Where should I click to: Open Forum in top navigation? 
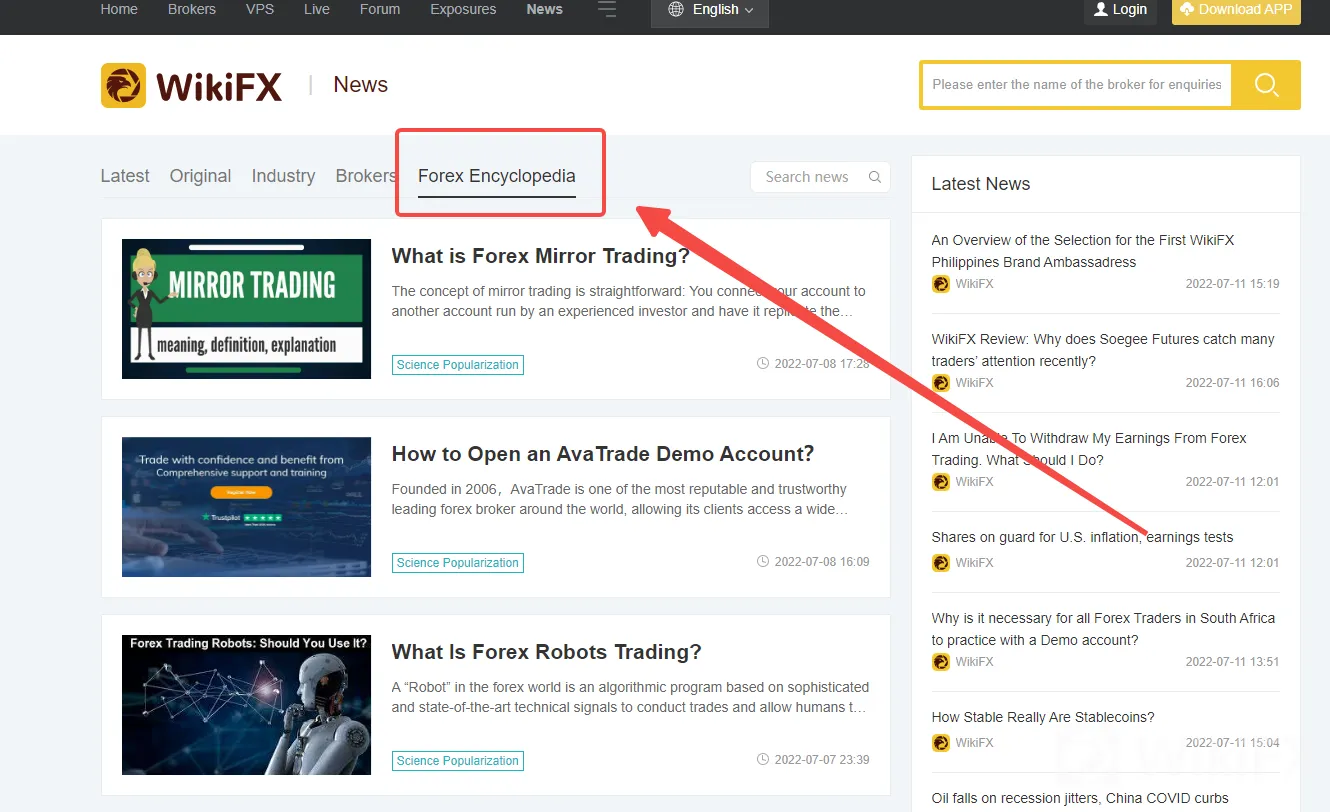coord(380,9)
